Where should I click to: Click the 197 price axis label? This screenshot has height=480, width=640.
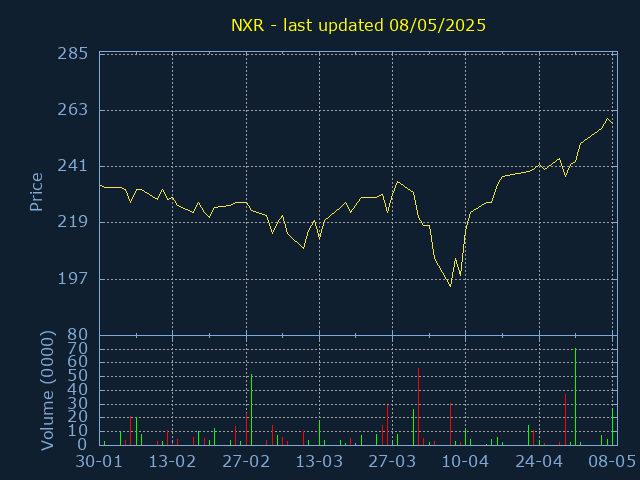[x=73, y=279]
